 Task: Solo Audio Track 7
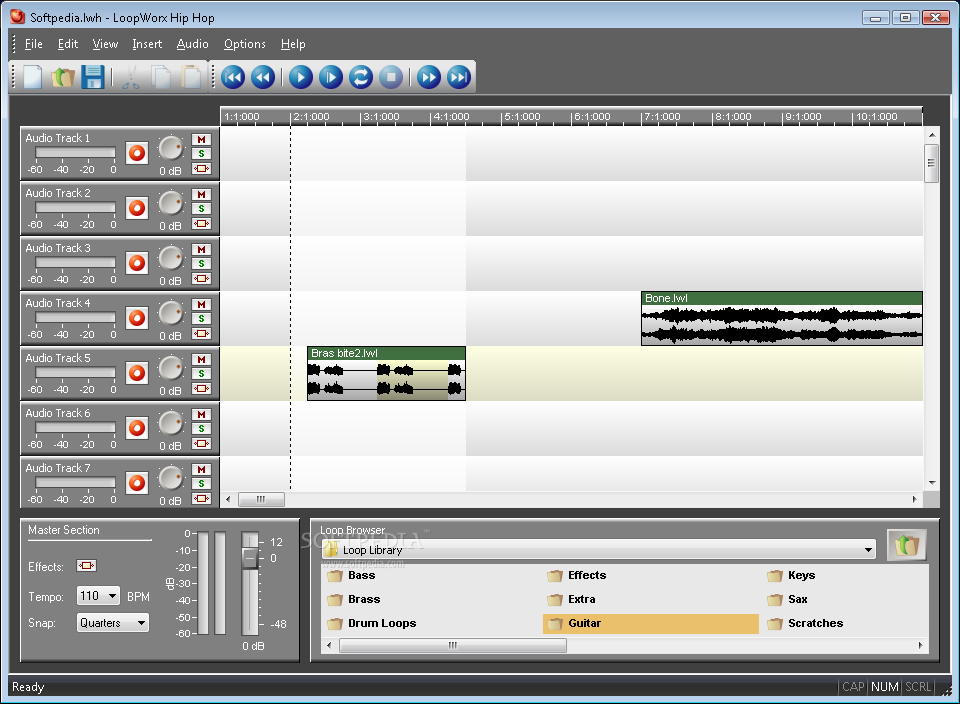pyautogui.click(x=201, y=484)
